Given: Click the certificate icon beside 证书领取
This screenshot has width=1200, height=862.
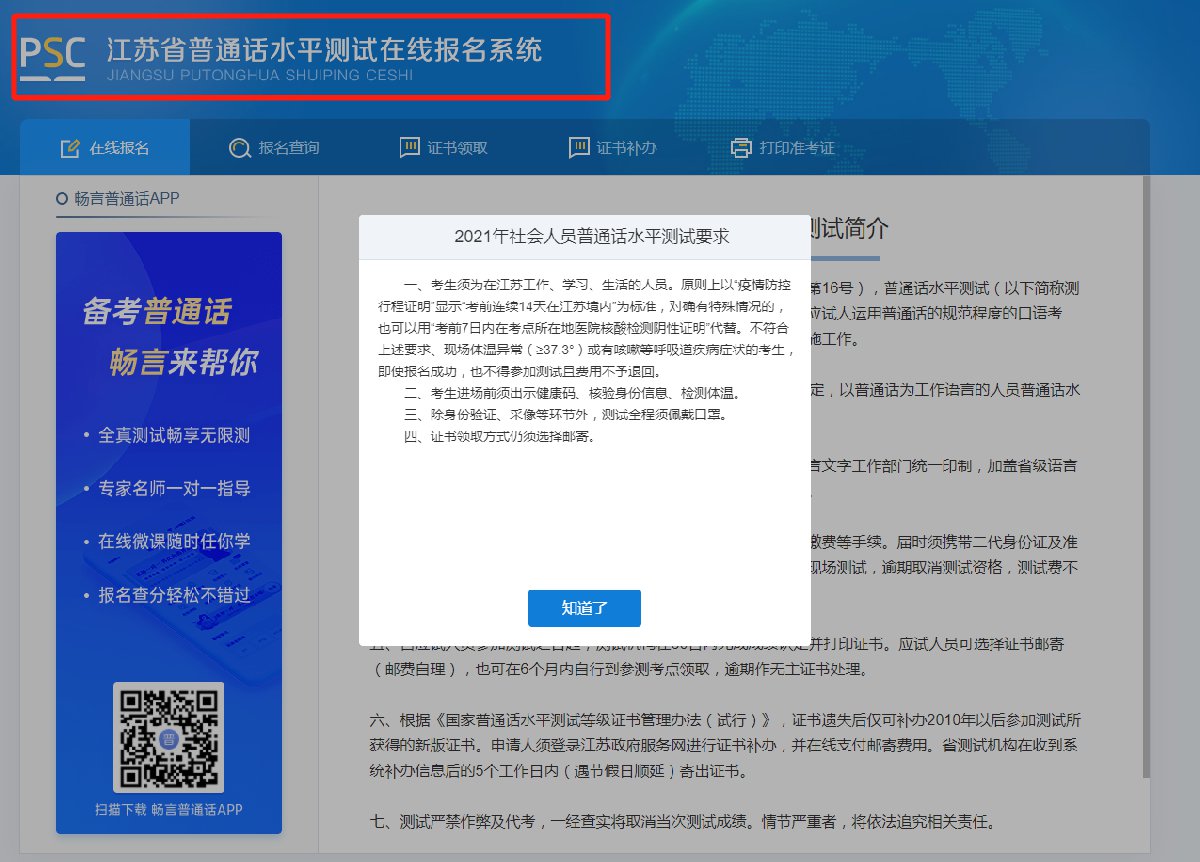Looking at the screenshot, I should (x=409, y=148).
